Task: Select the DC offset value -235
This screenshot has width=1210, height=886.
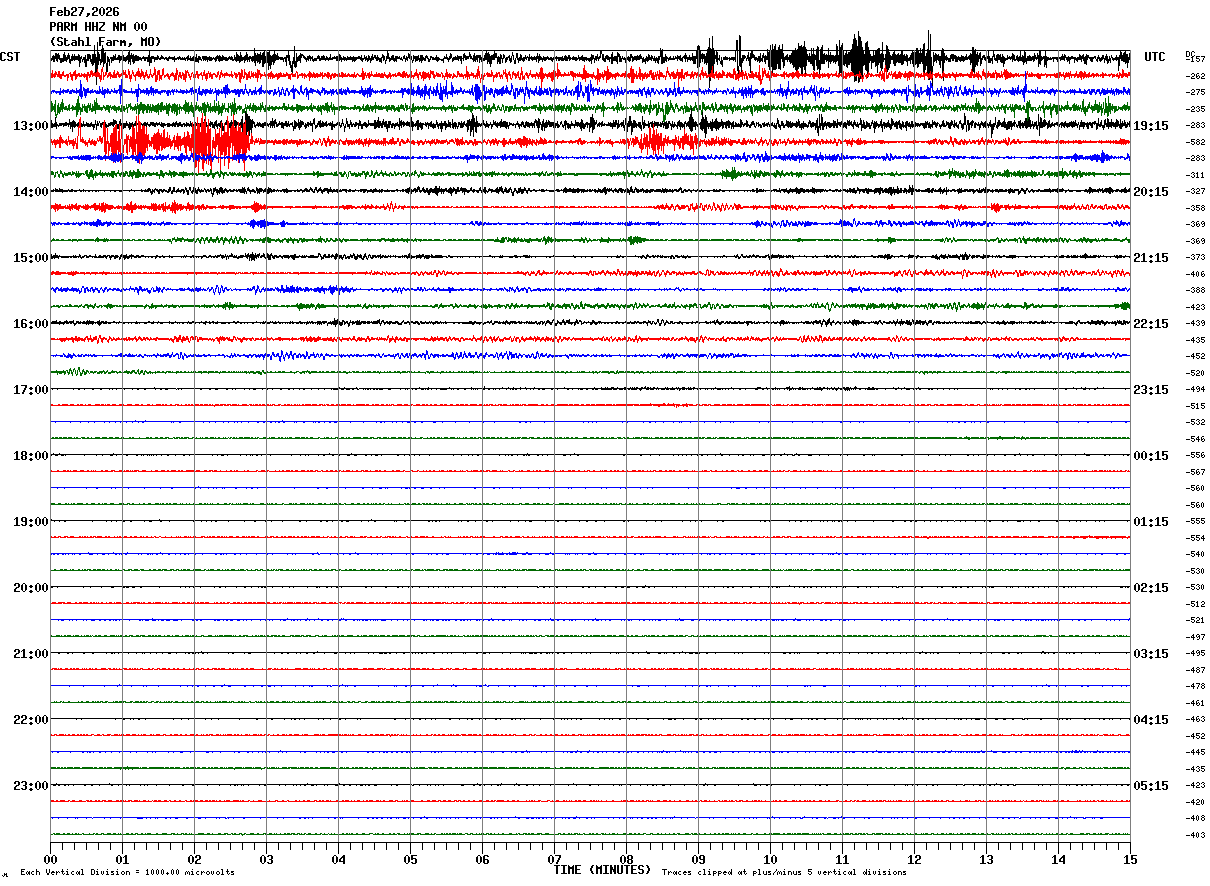Action: tap(1195, 109)
